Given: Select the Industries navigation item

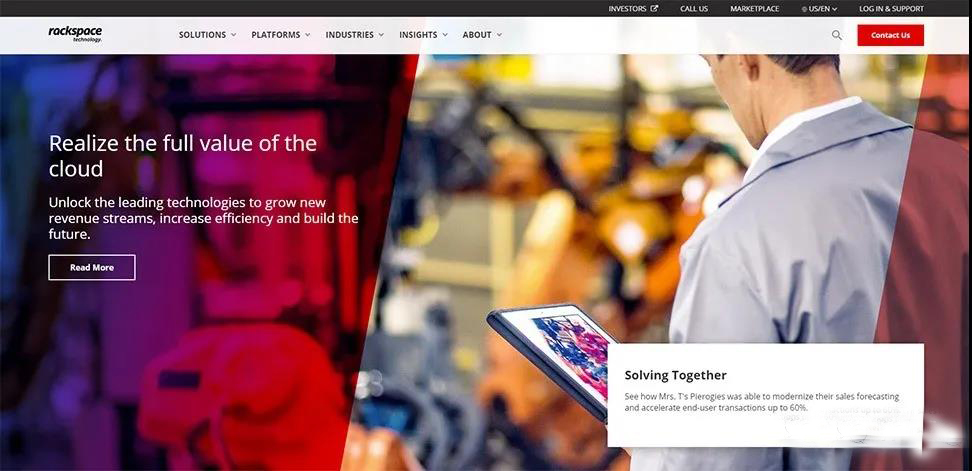Looking at the screenshot, I should point(350,35).
